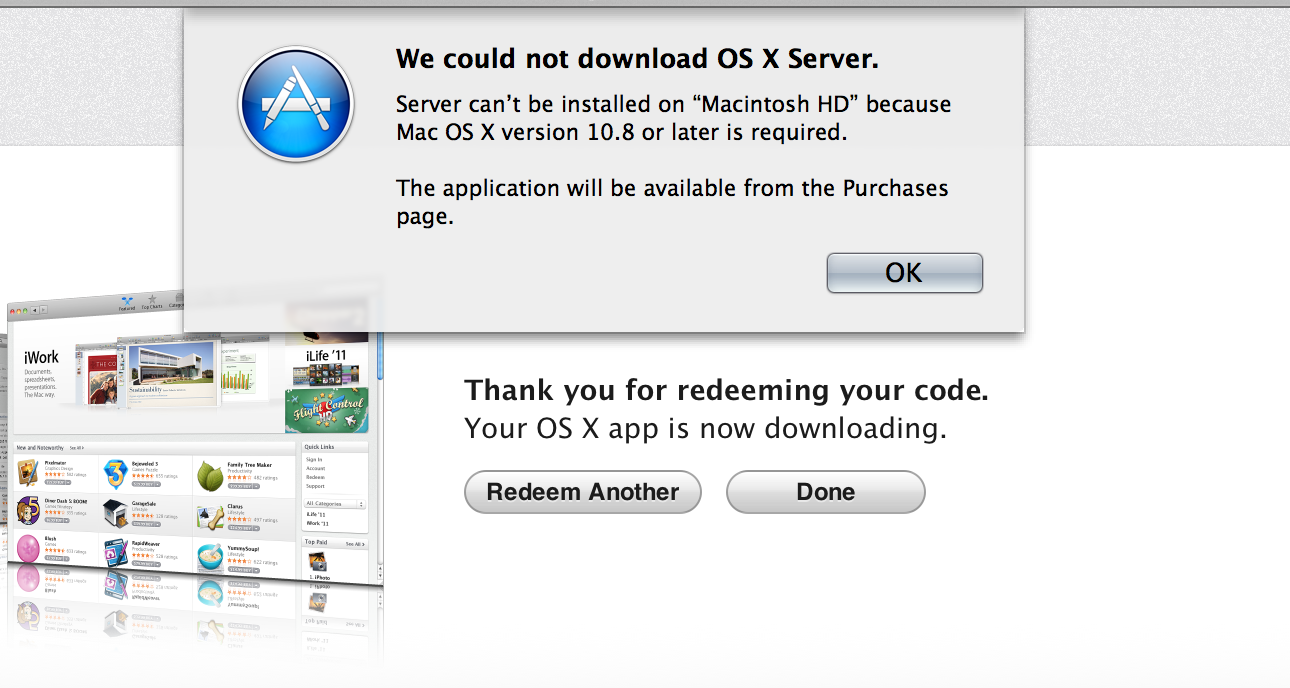Click "Your OS X app is now downloading." text
Viewport: 1290px width, 688px height.
point(705,429)
